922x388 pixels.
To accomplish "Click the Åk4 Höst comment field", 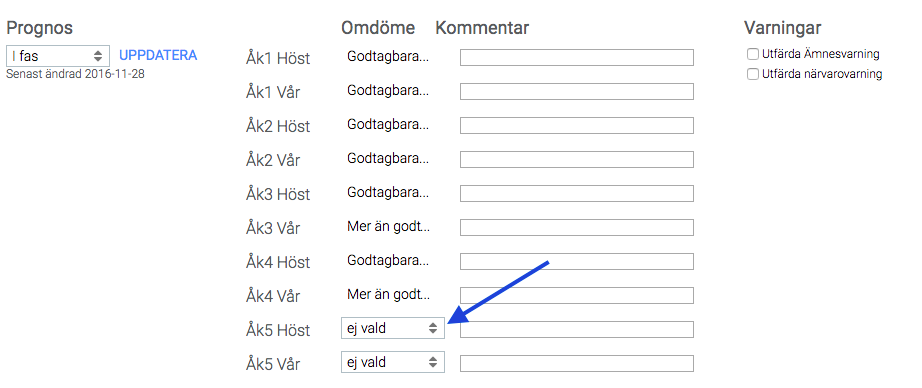I will click(576, 262).
